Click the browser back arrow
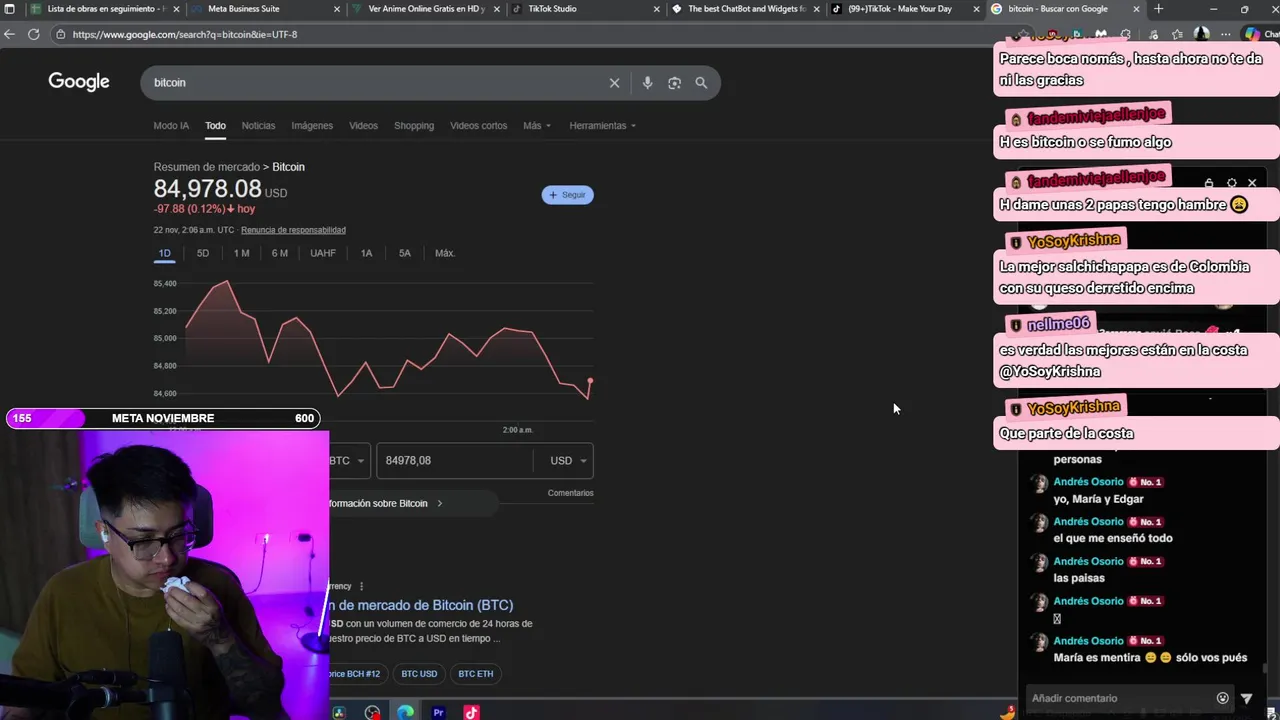Viewport: 1280px width, 720px height. (x=9, y=34)
